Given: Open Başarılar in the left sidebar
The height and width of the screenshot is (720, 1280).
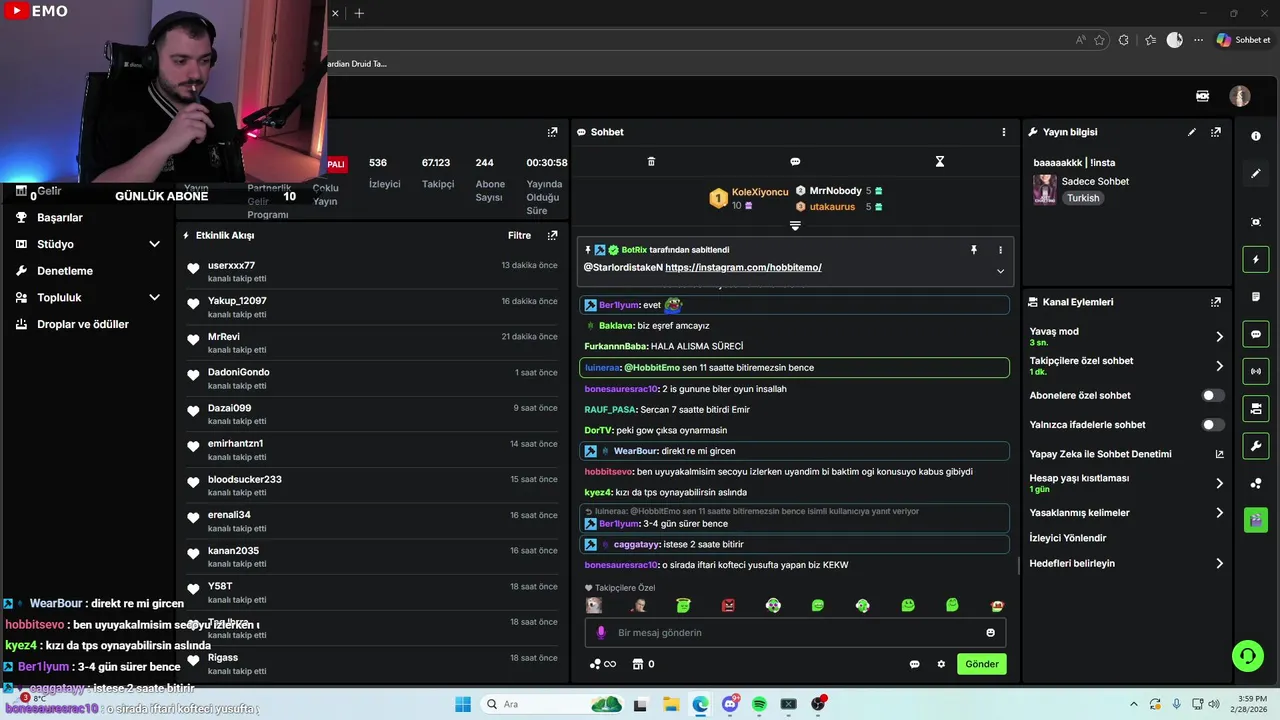Looking at the screenshot, I should point(60,218).
